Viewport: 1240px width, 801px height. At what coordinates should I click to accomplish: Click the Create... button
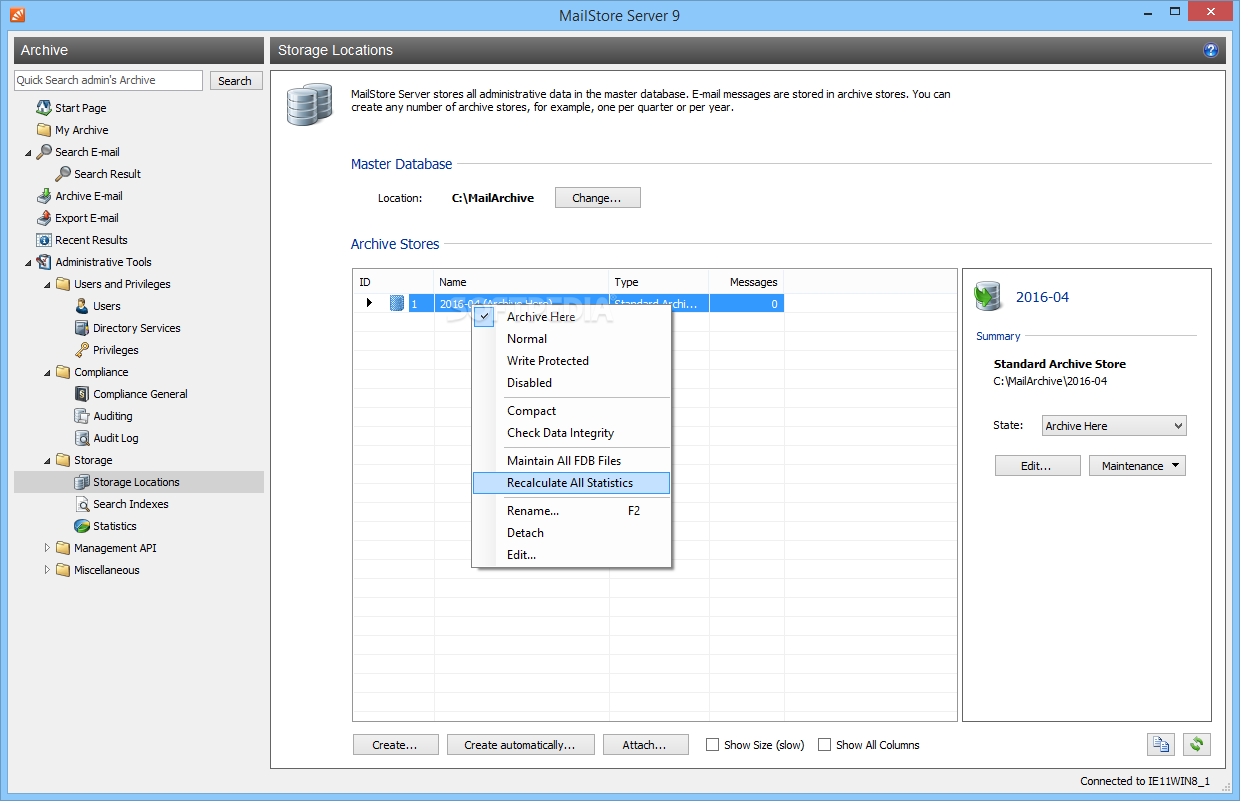395,745
